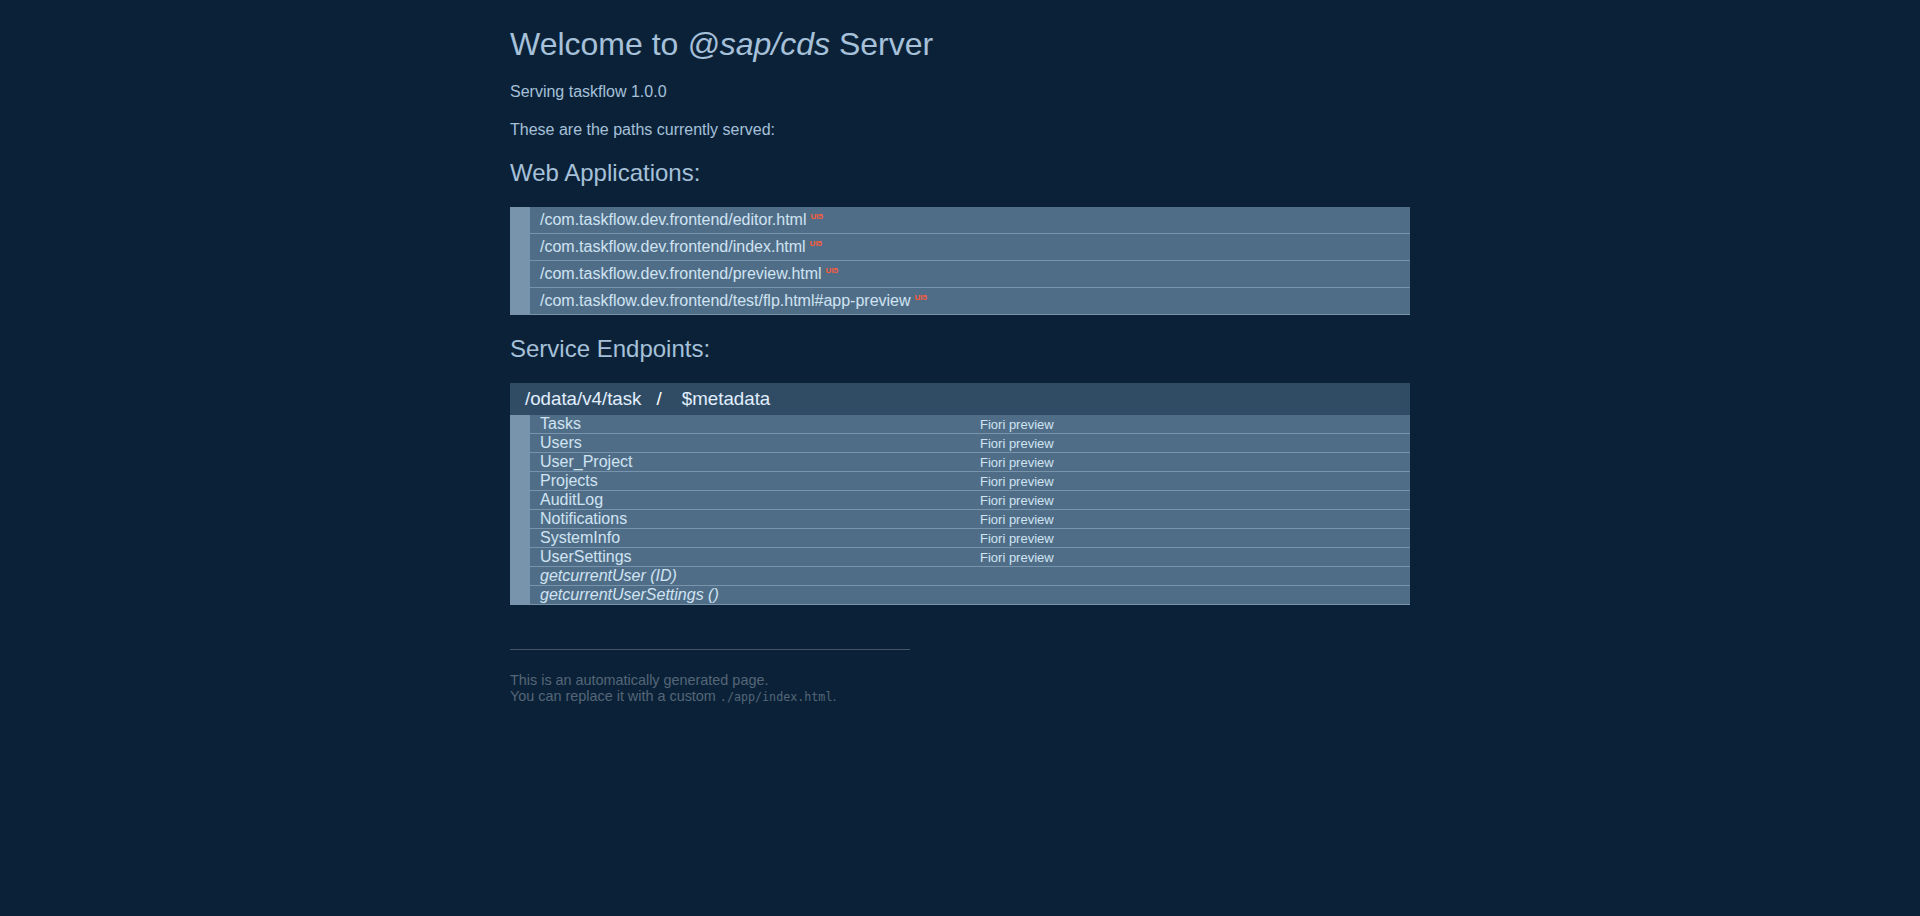
Task: Launch Fiori preview for User_Project
Action: 1016,463
